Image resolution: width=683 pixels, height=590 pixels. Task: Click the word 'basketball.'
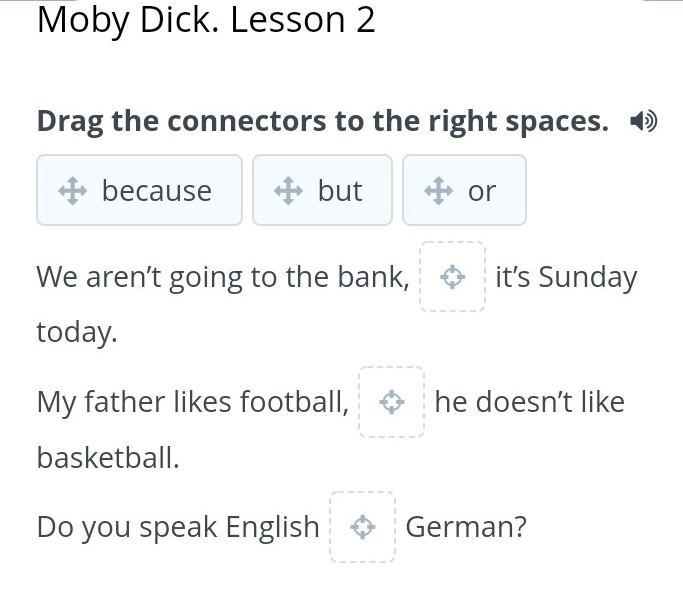coord(108,458)
